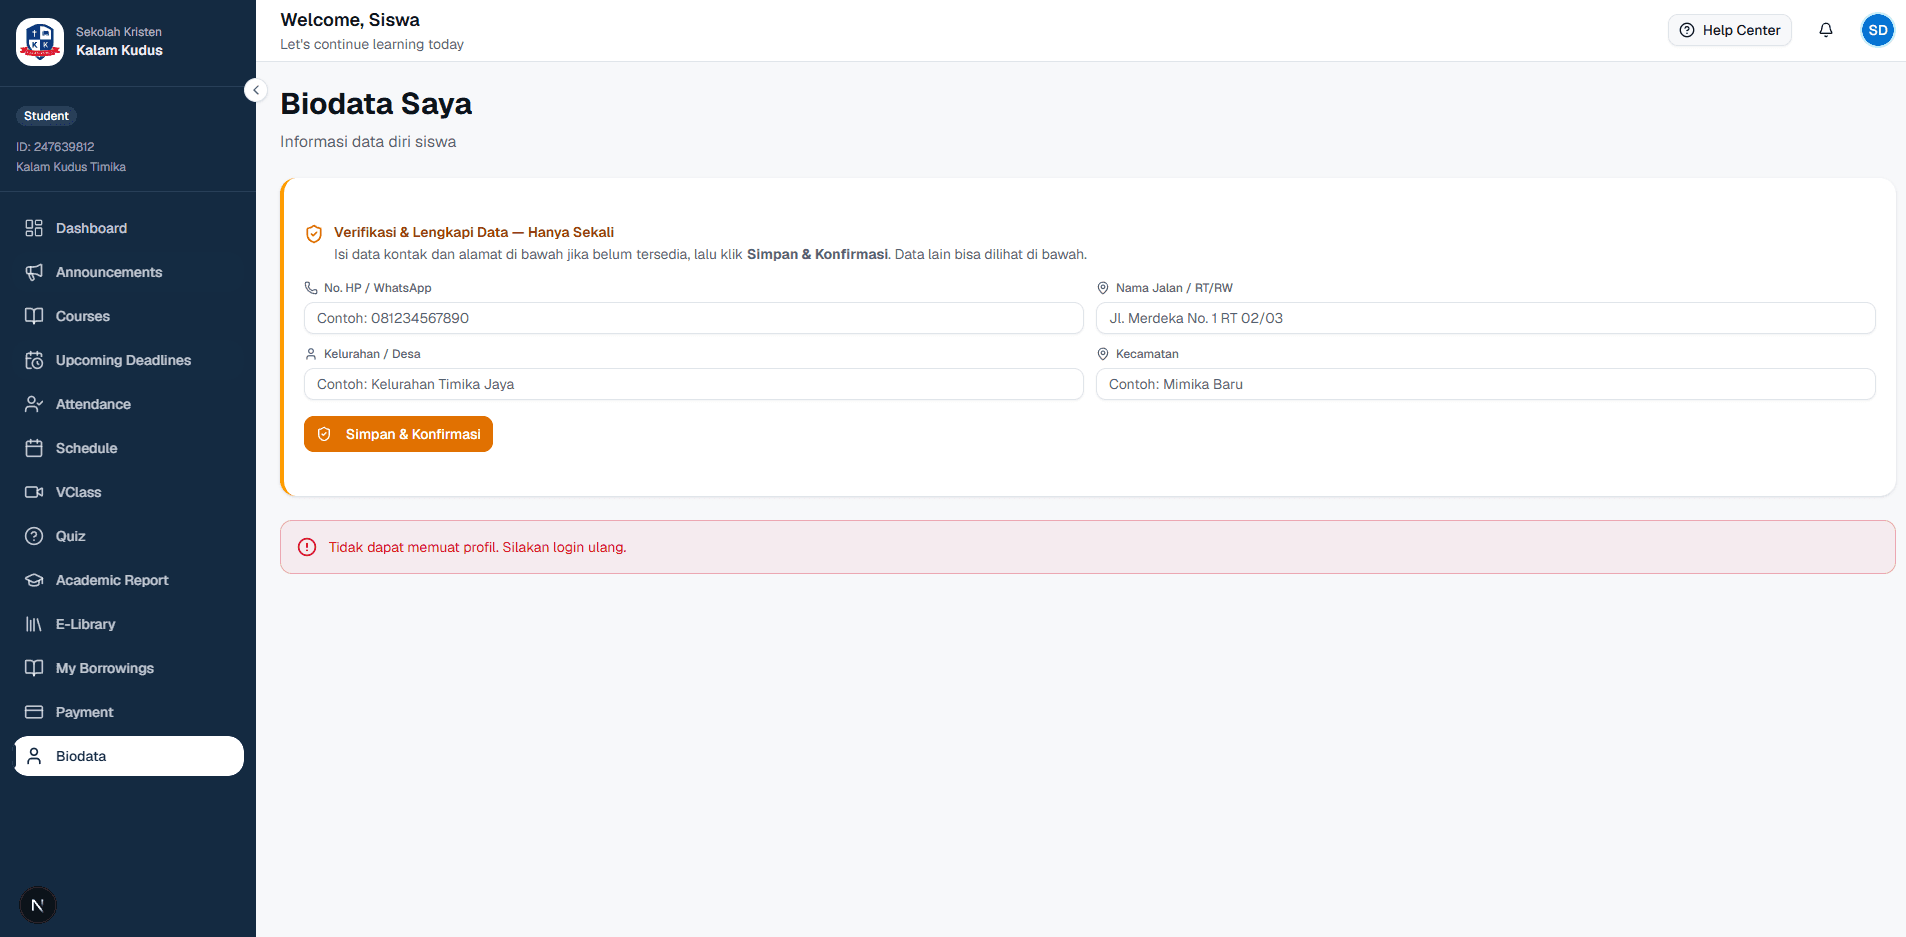Select Courses in the sidebar
The height and width of the screenshot is (937, 1906).
point(83,316)
